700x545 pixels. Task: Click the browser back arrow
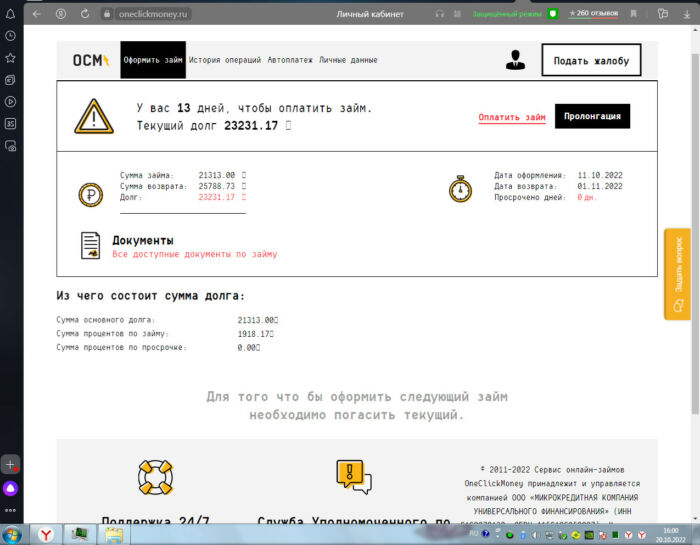point(37,14)
